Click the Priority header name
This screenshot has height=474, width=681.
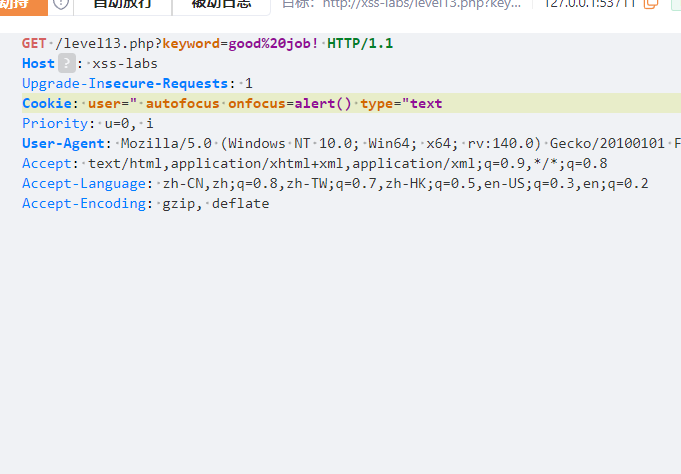click(x=55, y=123)
